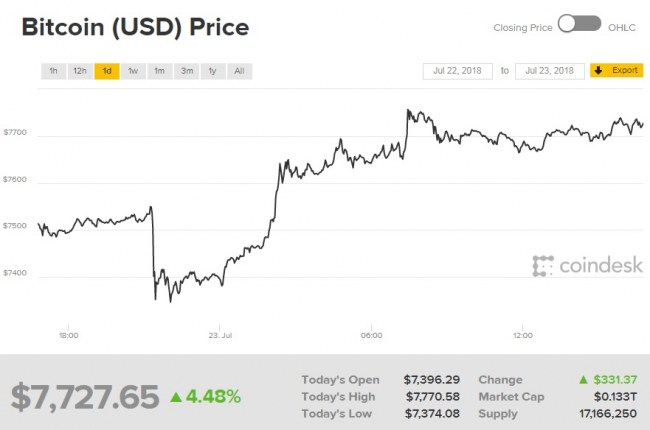The image size is (650, 430).
Task: Switch chart to 1w range
Action: (x=133, y=71)
